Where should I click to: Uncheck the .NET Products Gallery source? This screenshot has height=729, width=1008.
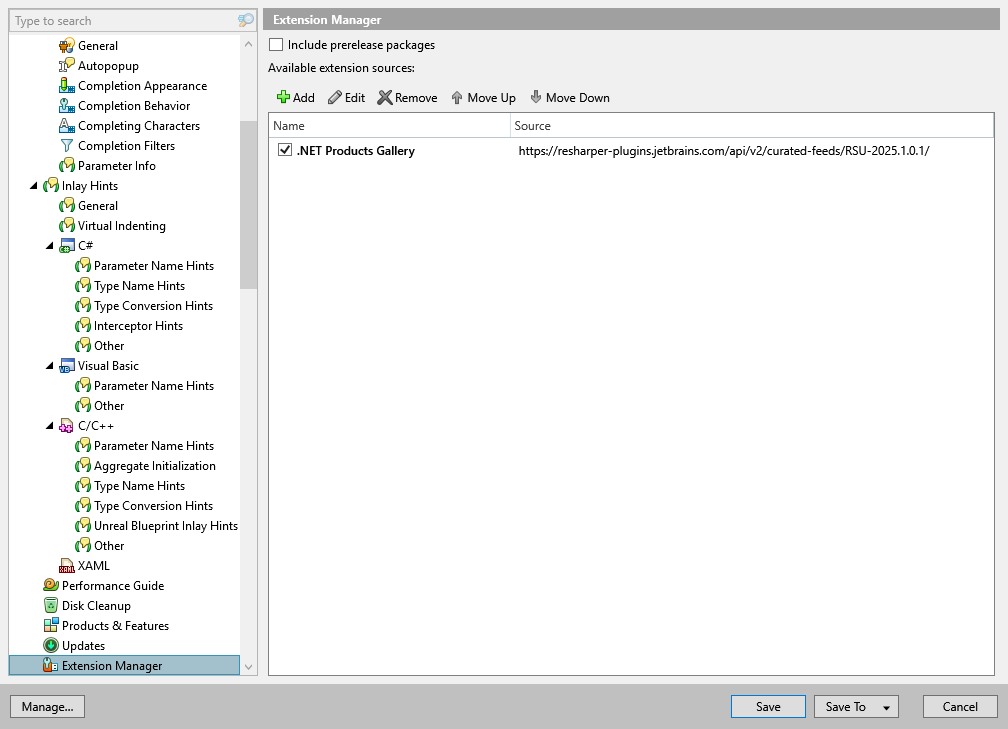284,150
